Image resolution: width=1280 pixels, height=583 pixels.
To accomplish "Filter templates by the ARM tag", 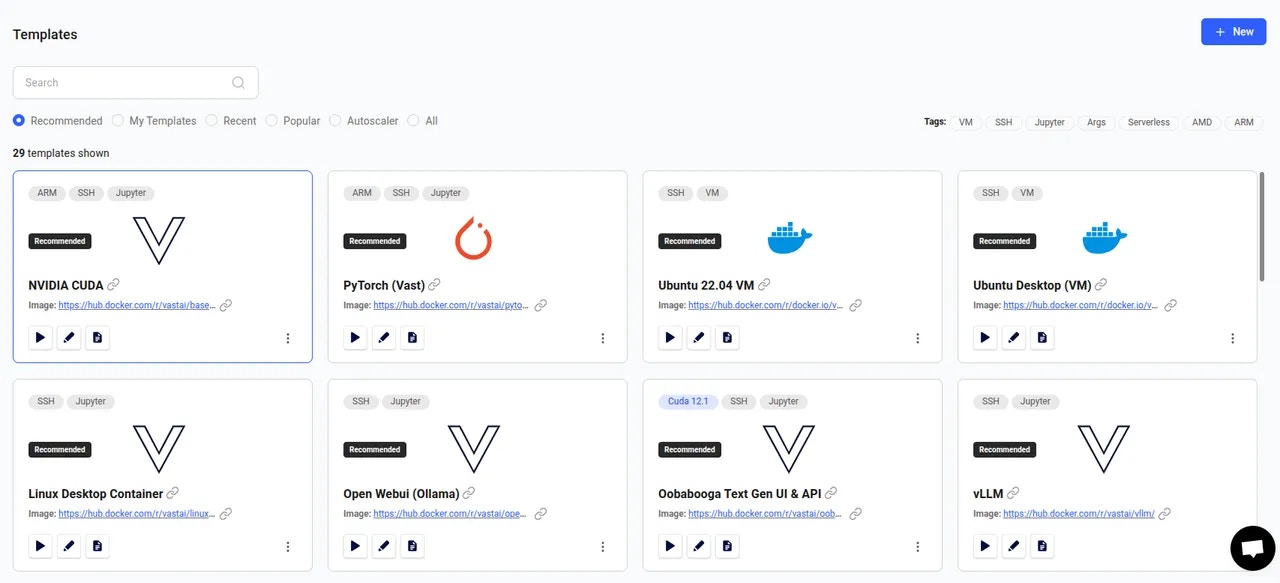I will tap(1243, 122).
